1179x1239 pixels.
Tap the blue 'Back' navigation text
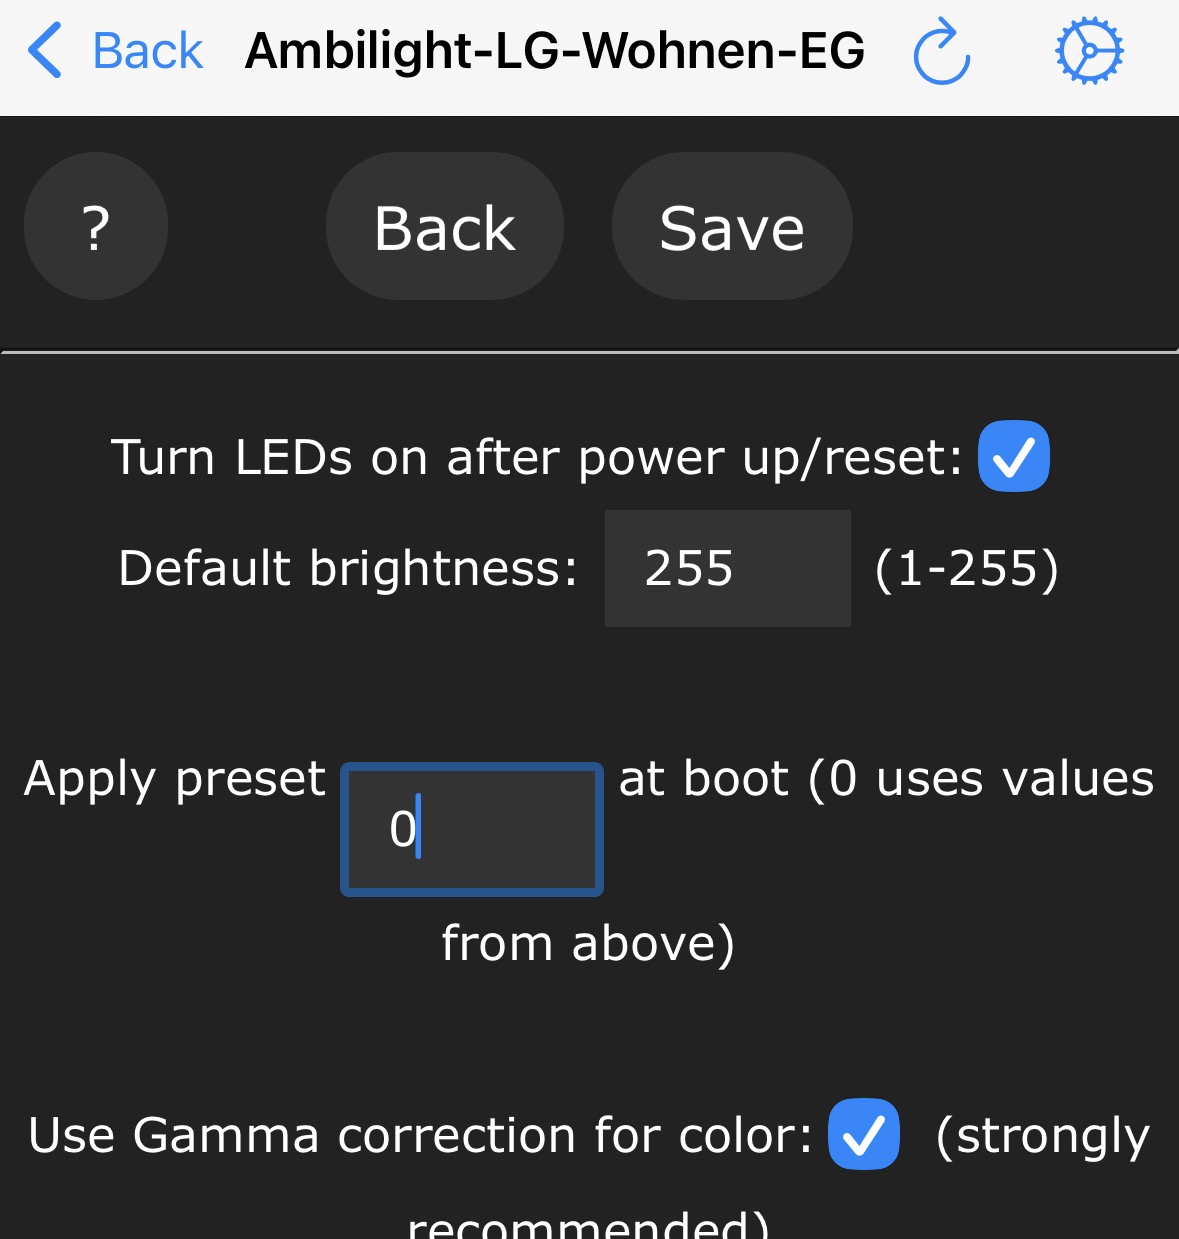click(x=147, y=51)
